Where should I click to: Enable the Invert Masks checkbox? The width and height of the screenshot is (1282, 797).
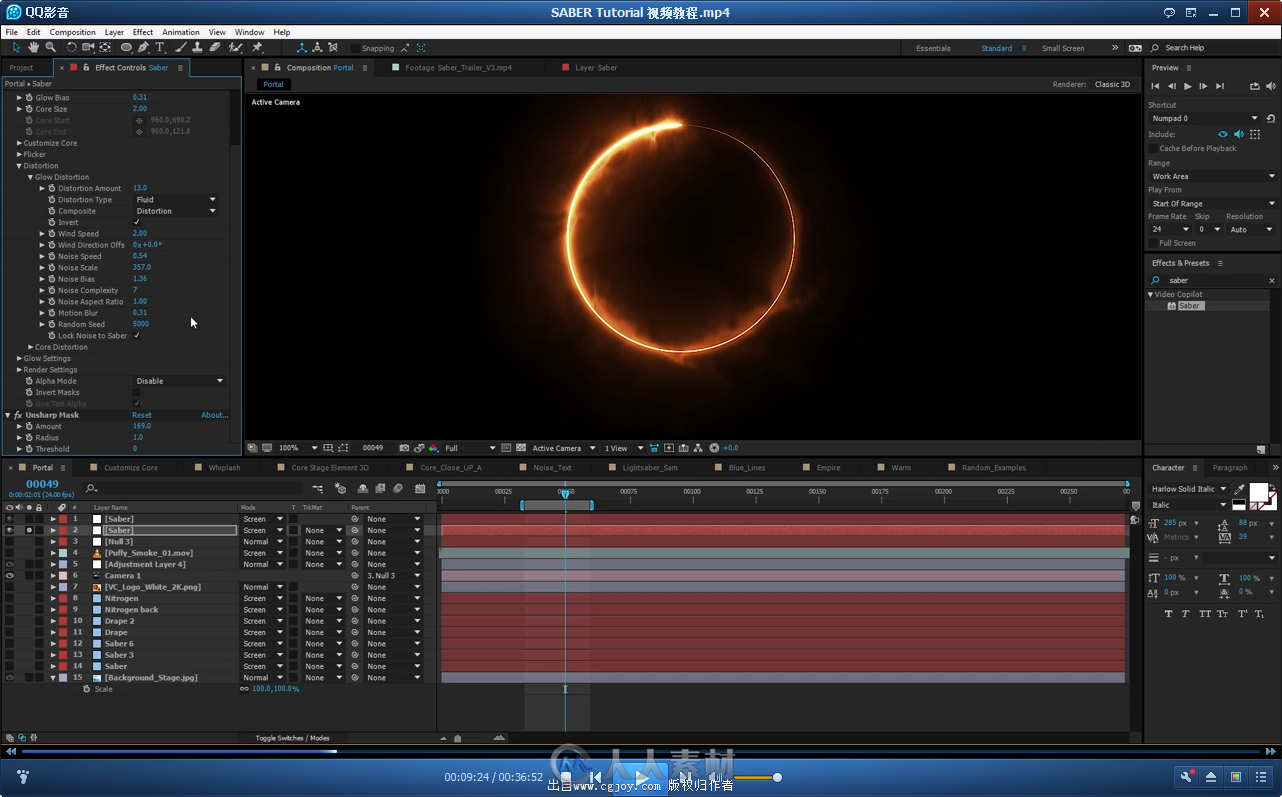click(137, 392)
